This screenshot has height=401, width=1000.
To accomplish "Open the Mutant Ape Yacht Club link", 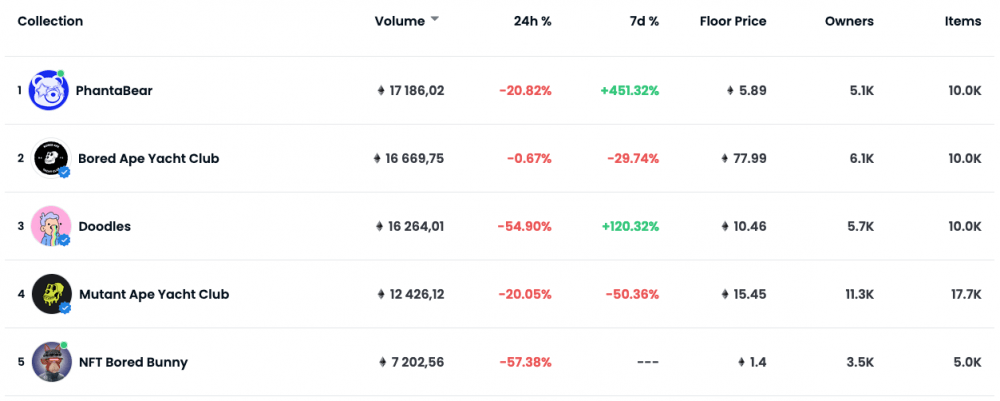I will pos(153,295).
